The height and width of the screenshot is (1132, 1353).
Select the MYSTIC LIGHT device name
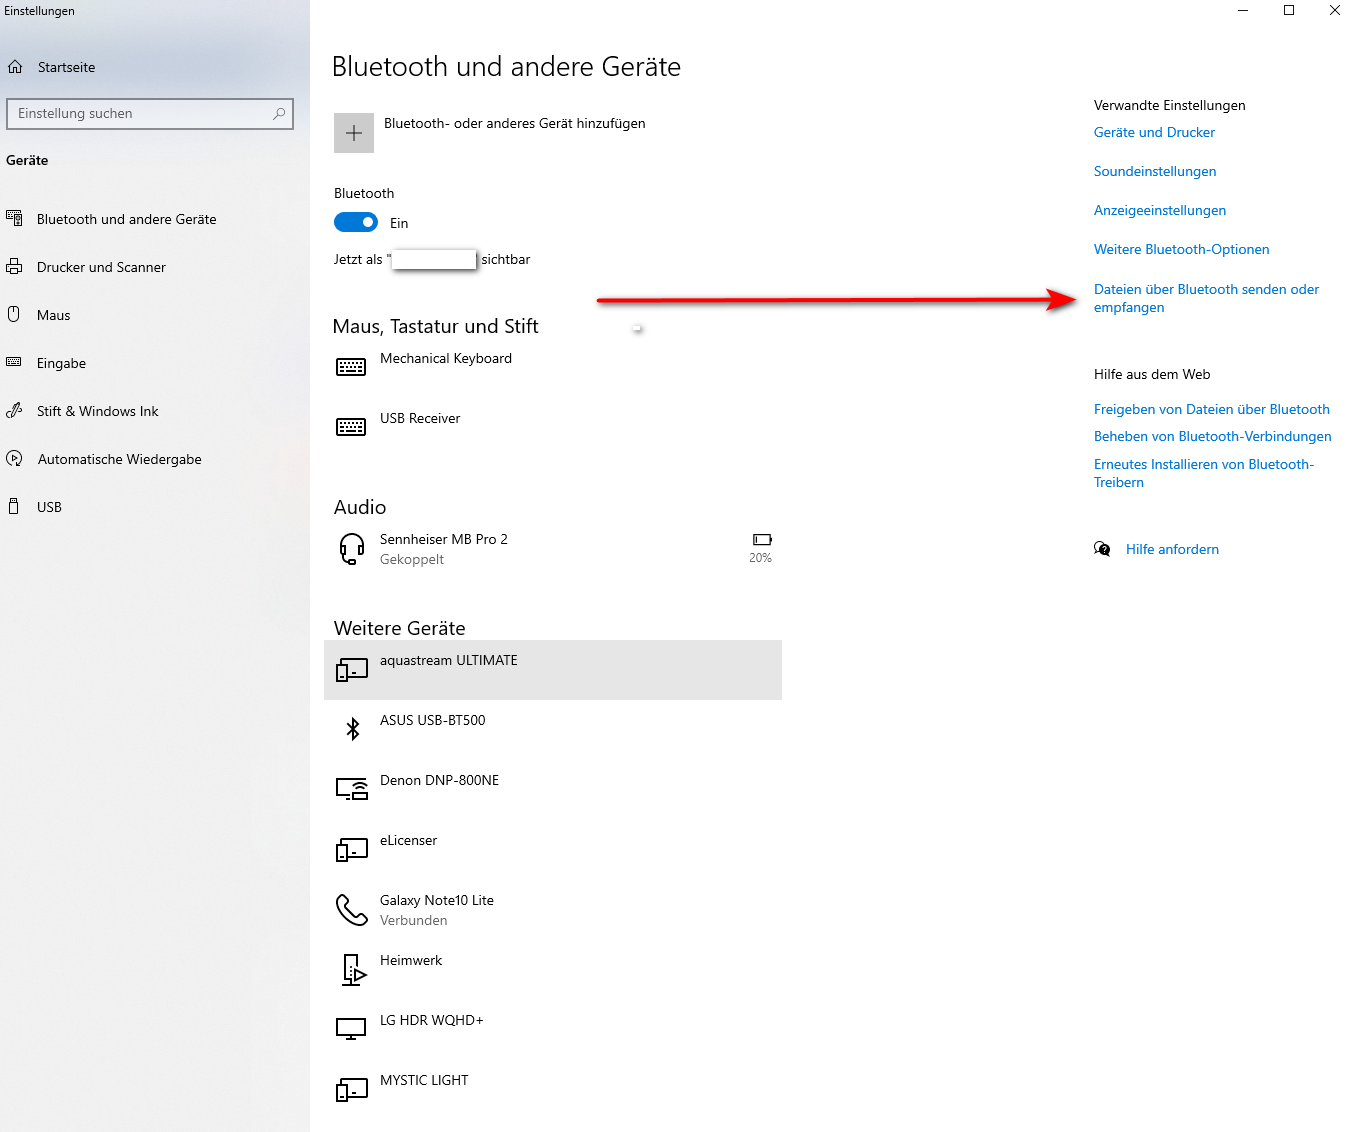click(424, 1080)
